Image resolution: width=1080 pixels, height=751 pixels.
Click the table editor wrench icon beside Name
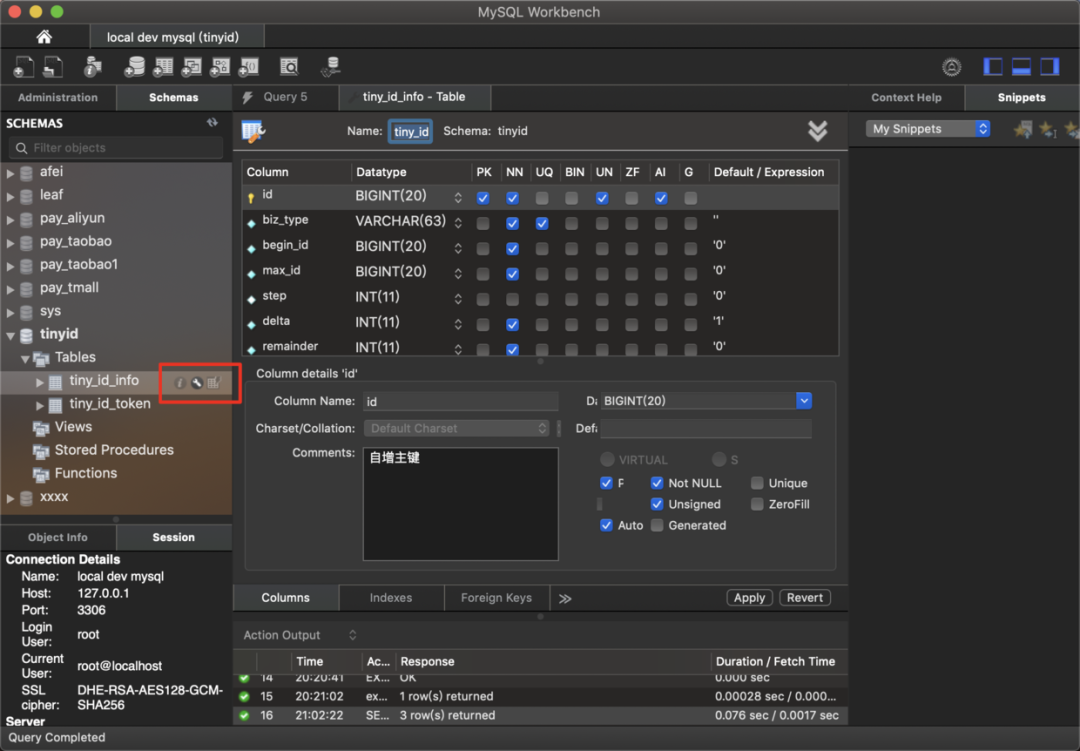tap(253, 131)
